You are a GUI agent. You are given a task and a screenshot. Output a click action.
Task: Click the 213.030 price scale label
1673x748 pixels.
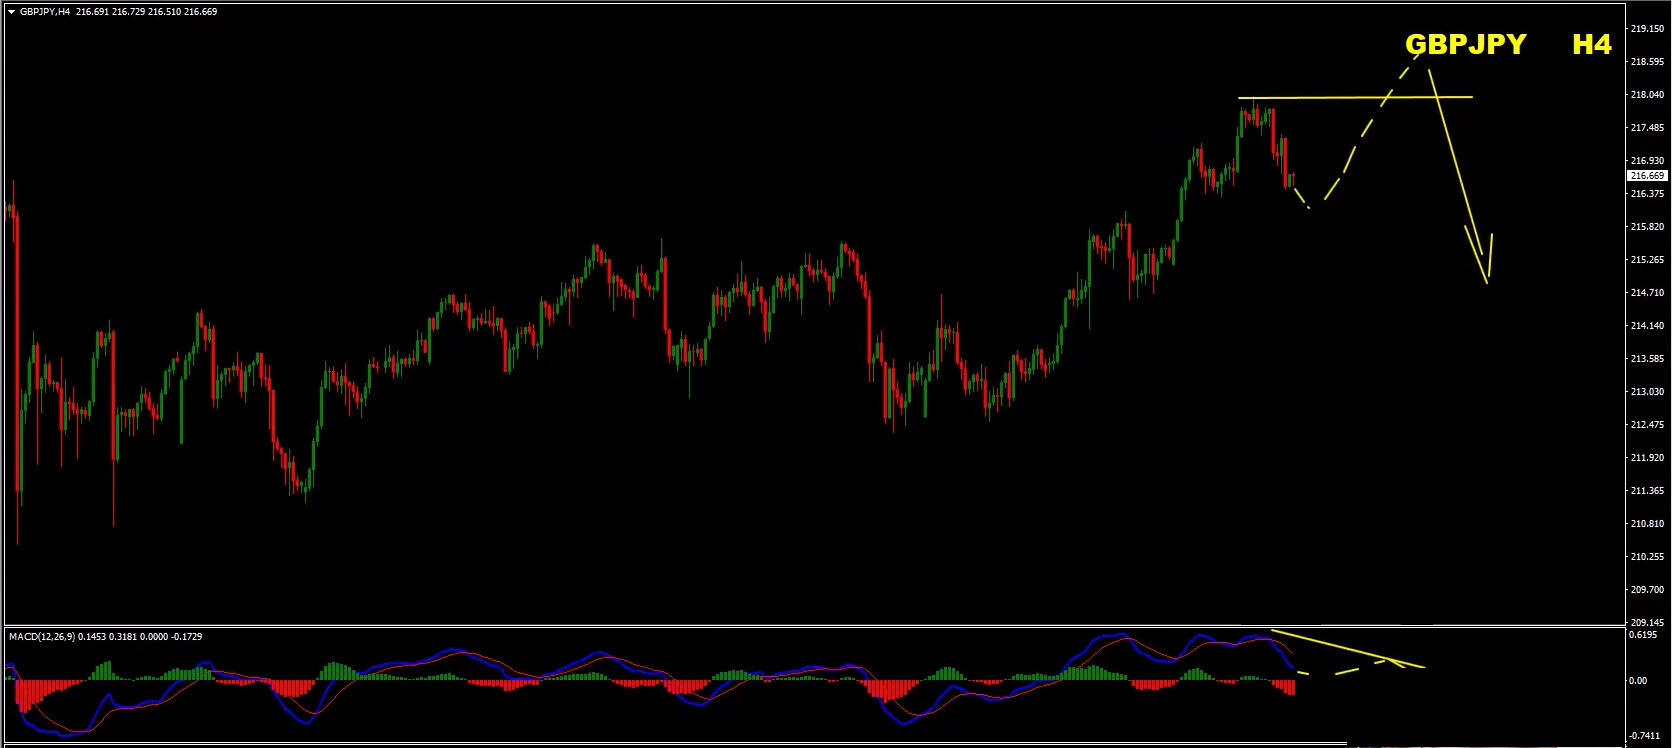(1647, 392)
